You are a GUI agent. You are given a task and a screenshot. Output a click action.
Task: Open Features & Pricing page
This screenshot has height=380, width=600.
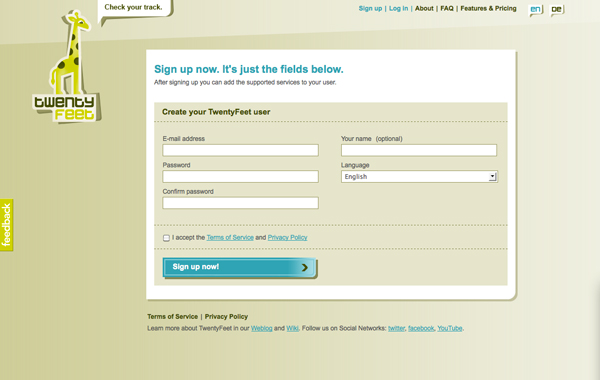[488, 8]
